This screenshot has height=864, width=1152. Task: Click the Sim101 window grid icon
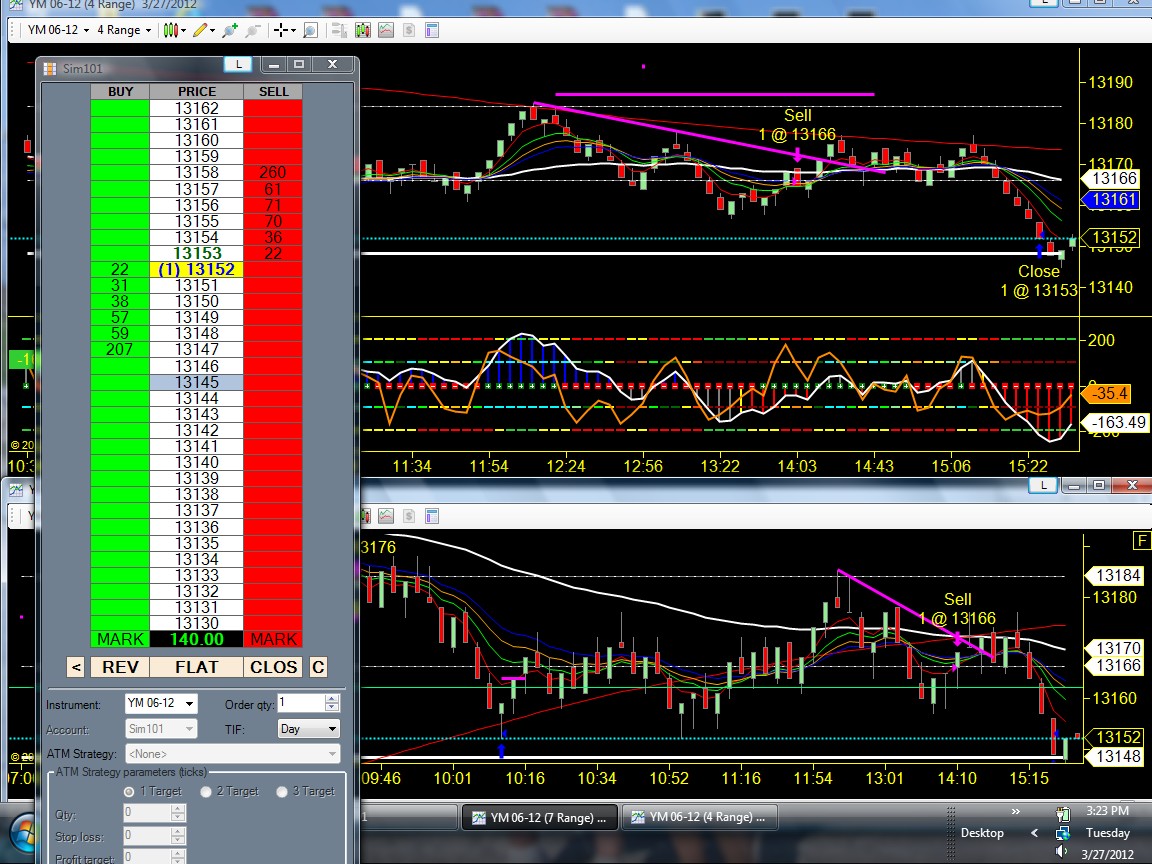tap(50, 68)
